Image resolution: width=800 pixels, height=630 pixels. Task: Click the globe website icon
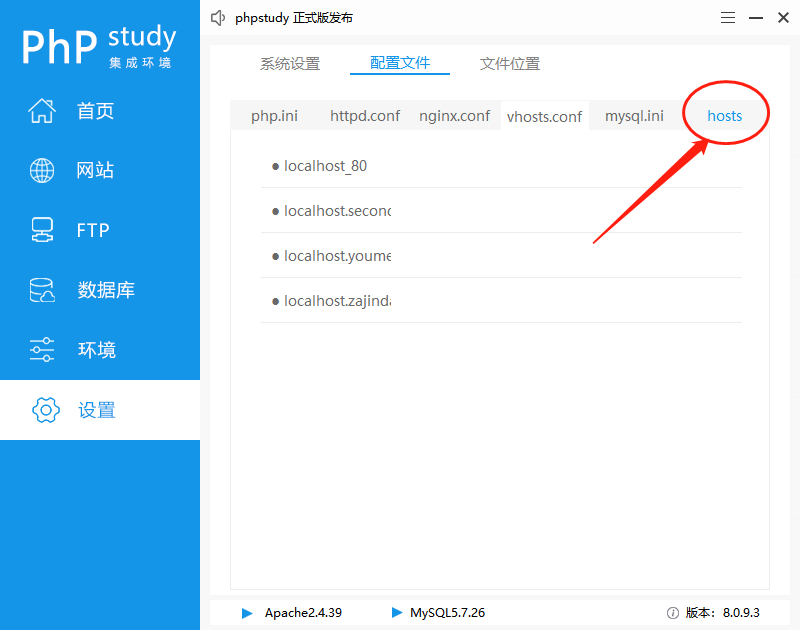pos(42,171)
